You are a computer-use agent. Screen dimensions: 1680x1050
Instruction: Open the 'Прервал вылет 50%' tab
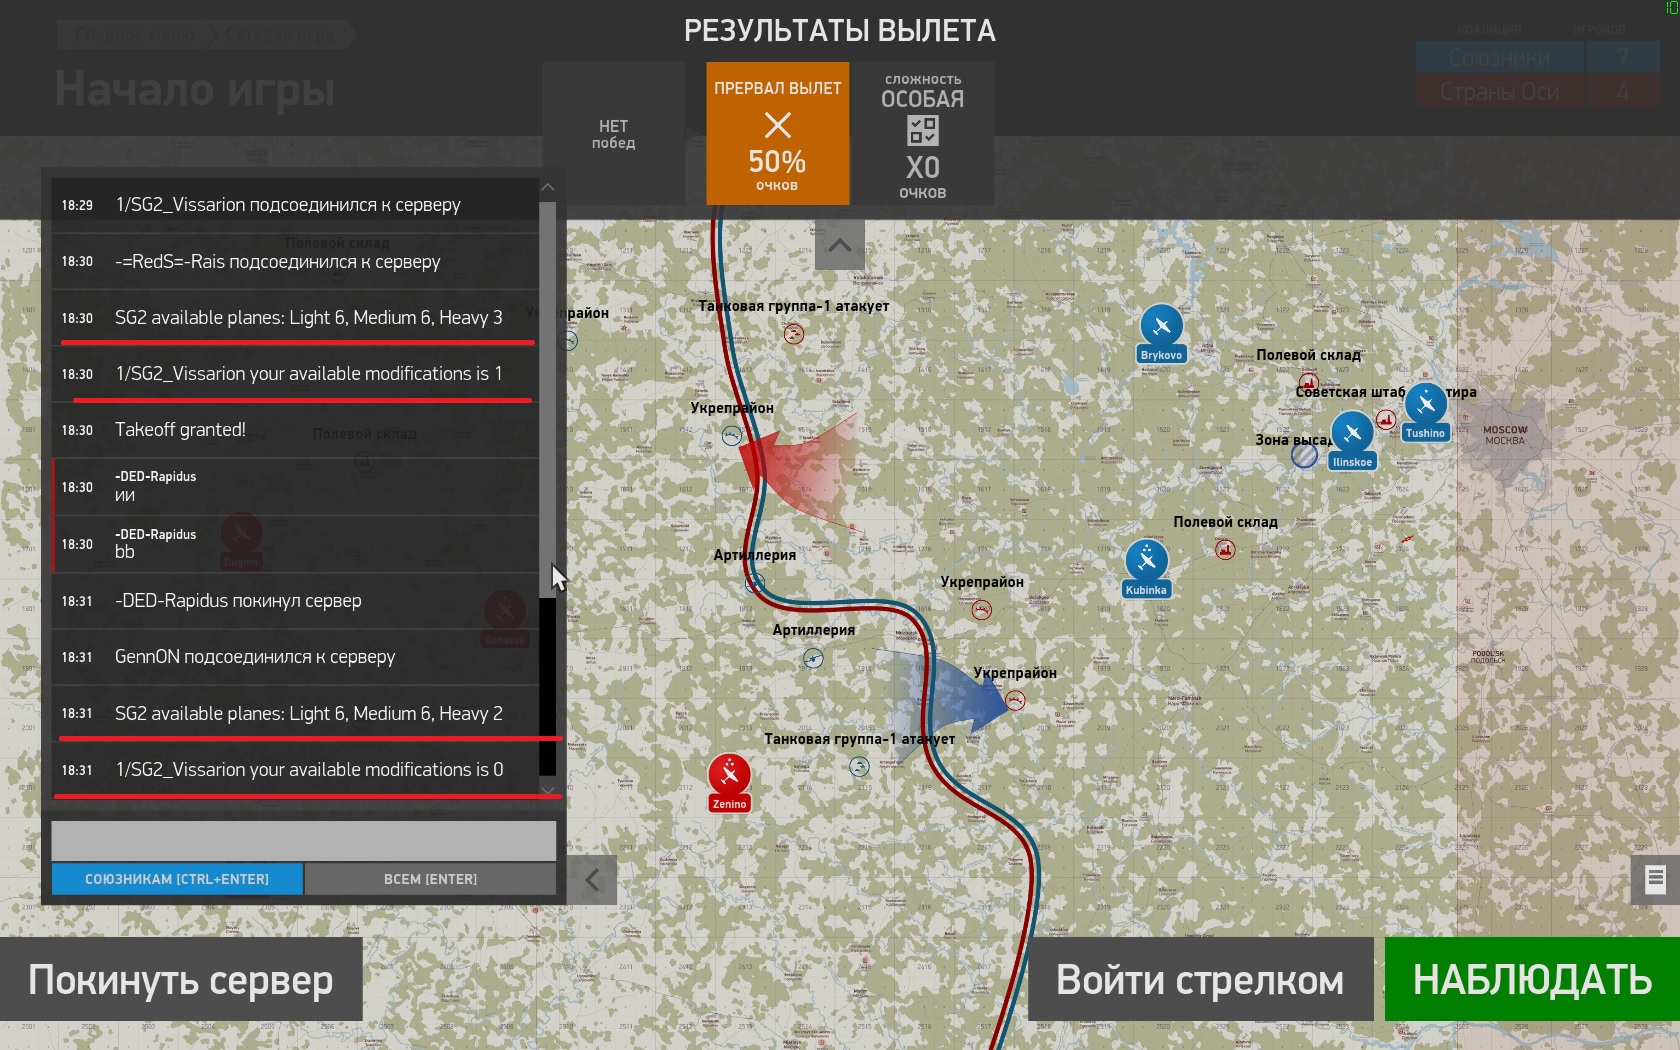point(777,134)
